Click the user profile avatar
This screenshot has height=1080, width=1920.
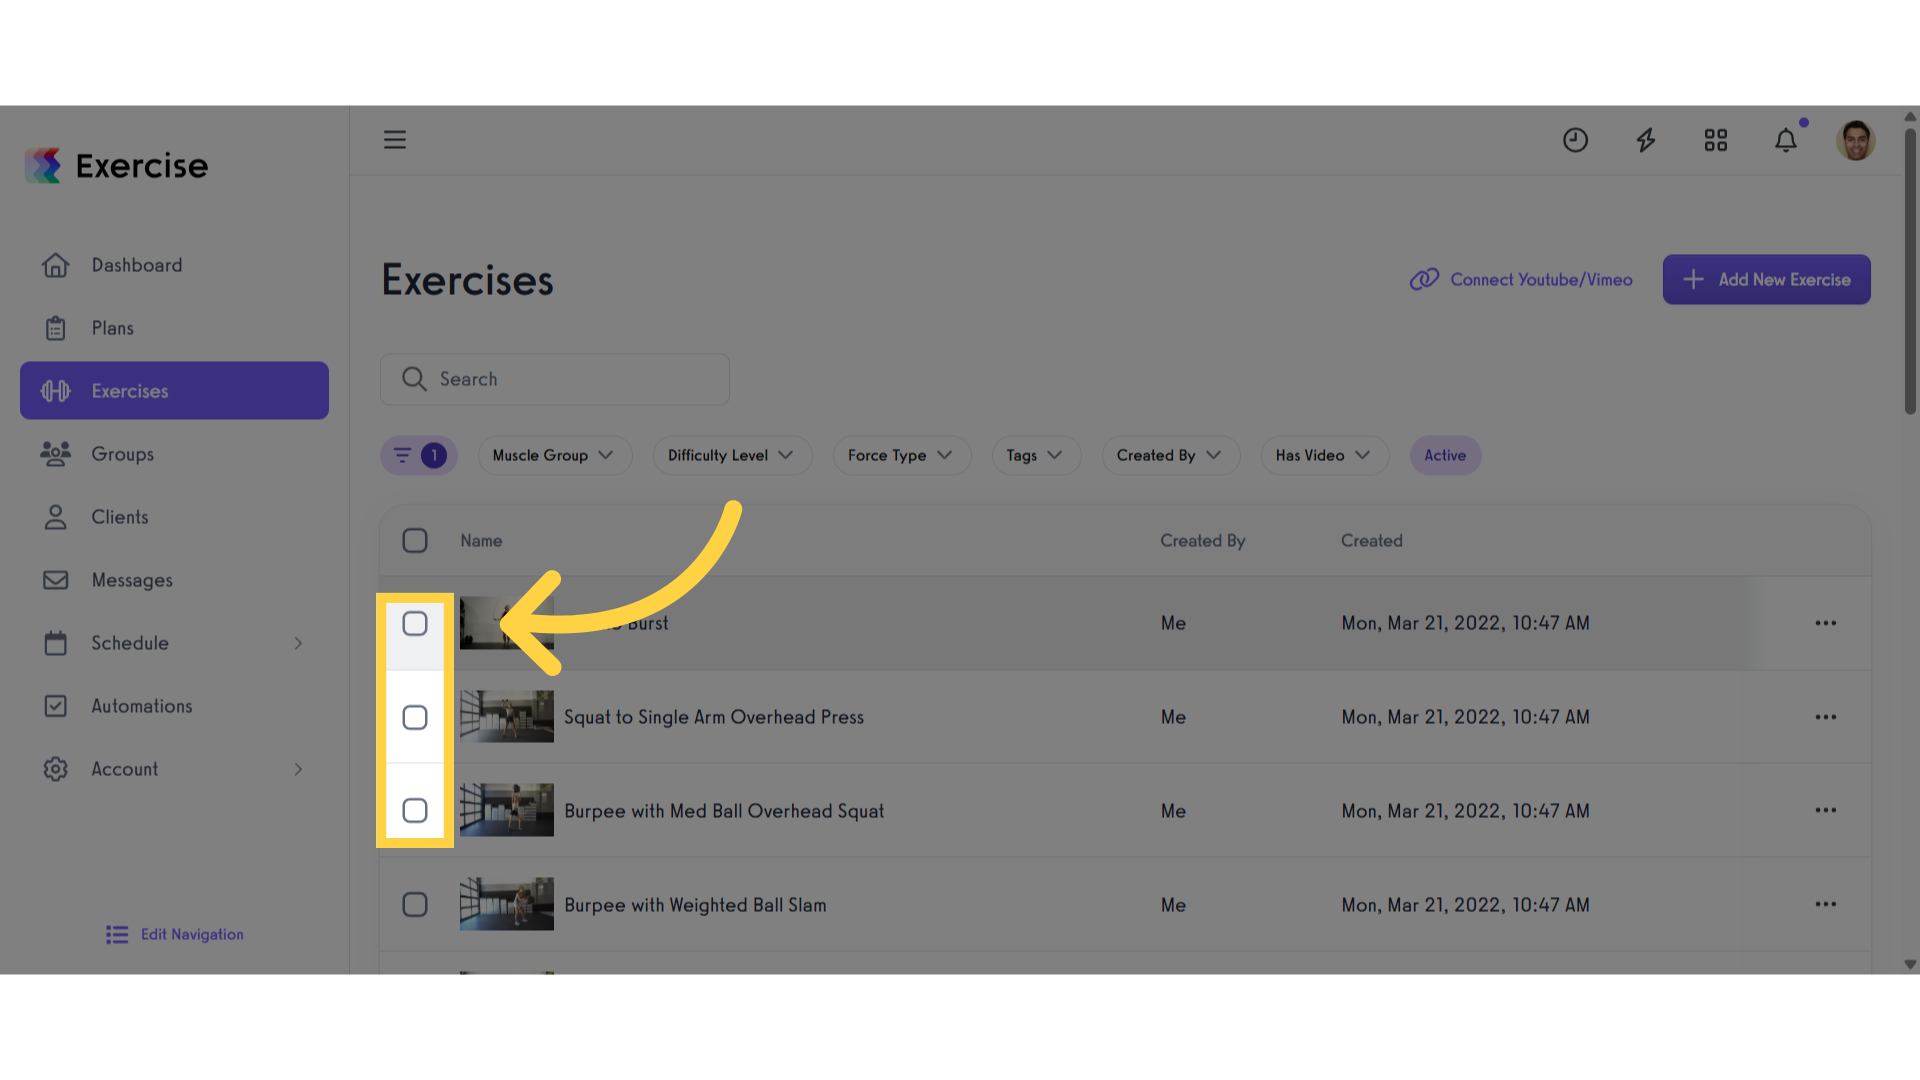pos(1855,140)
